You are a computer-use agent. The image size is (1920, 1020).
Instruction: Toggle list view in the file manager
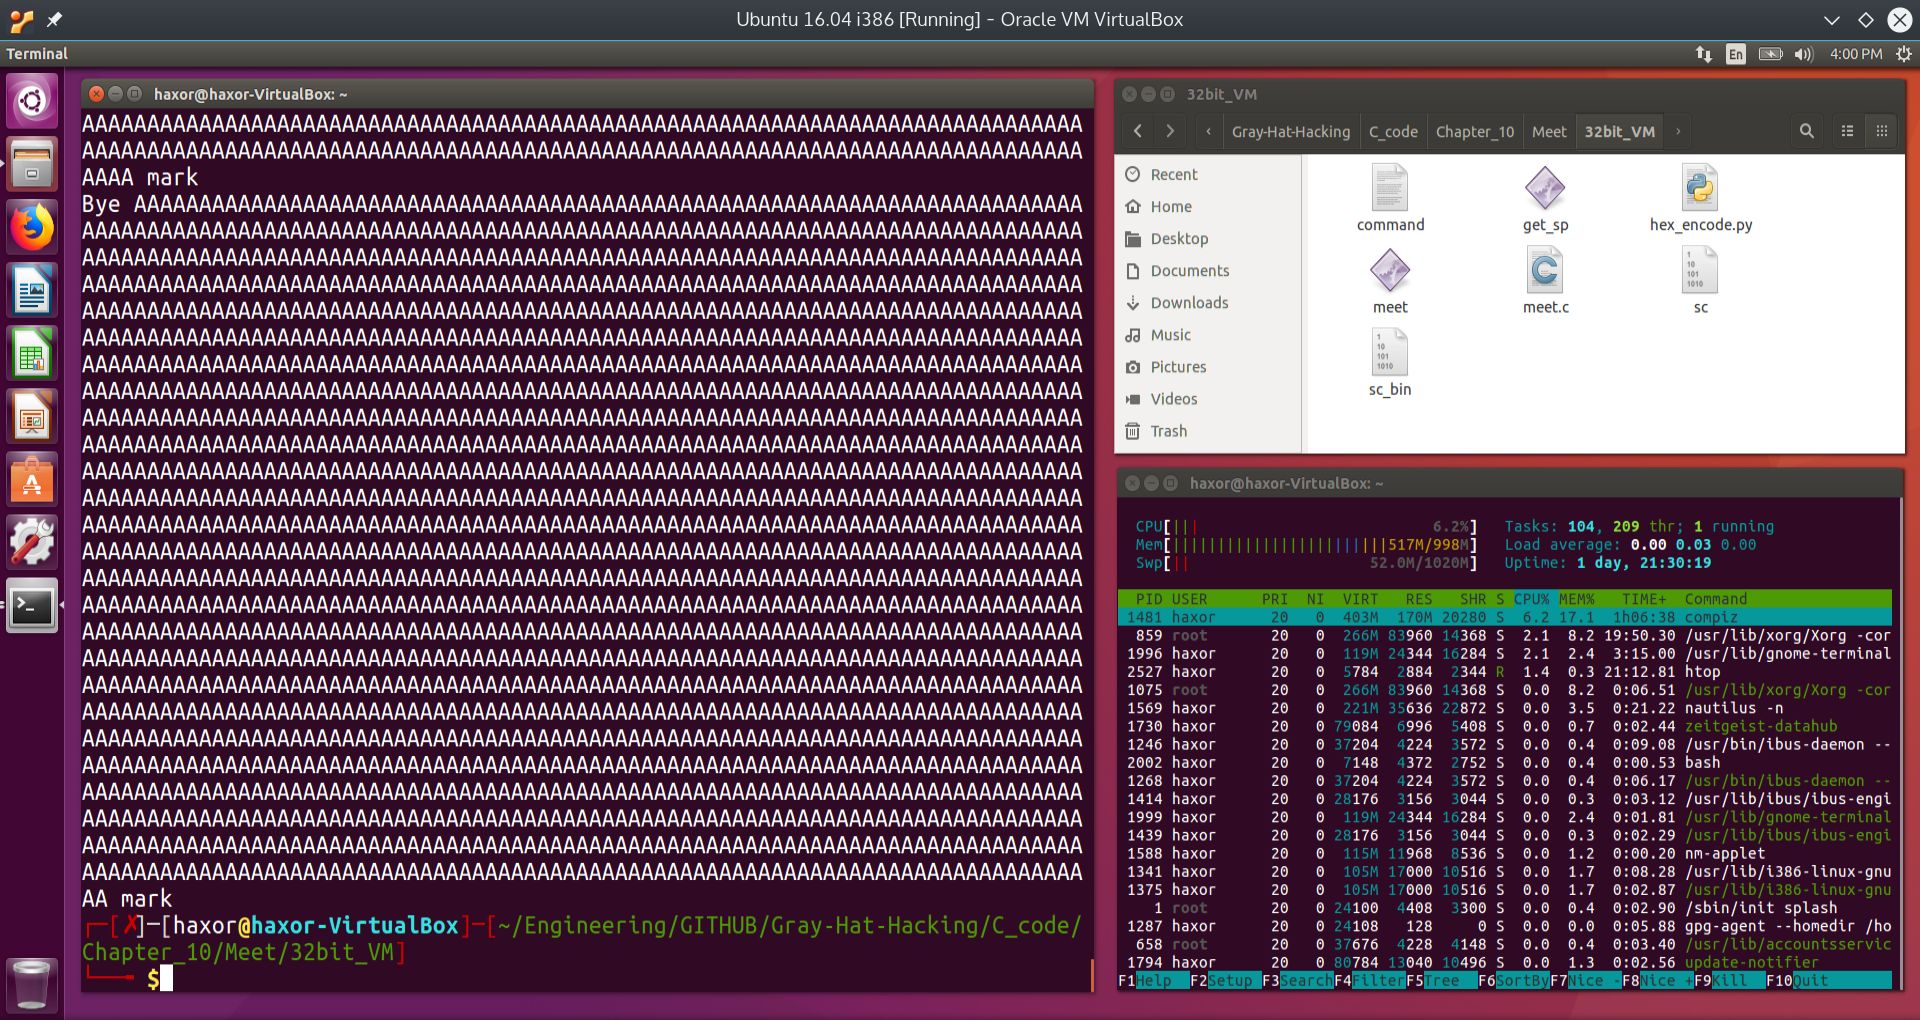(1845, 131)
